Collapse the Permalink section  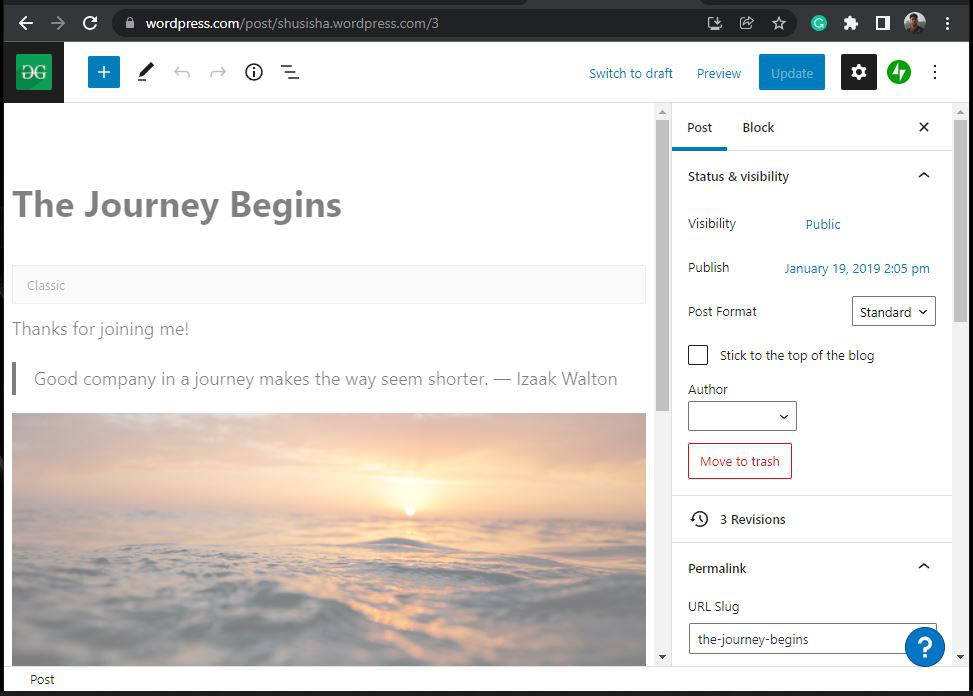(x=923, y=566)
